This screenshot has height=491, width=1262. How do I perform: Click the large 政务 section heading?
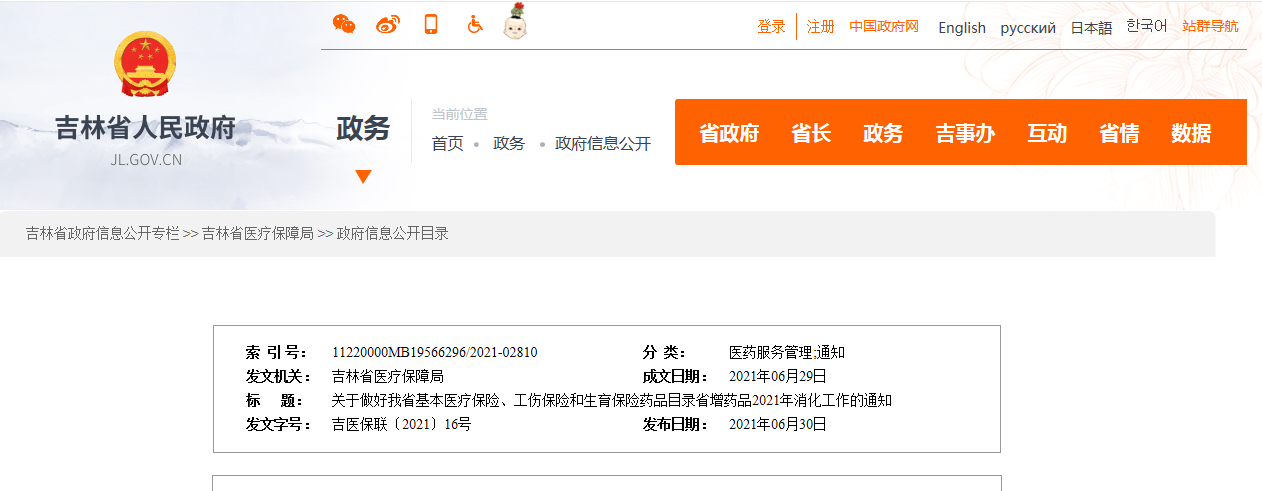click(363, 129)
